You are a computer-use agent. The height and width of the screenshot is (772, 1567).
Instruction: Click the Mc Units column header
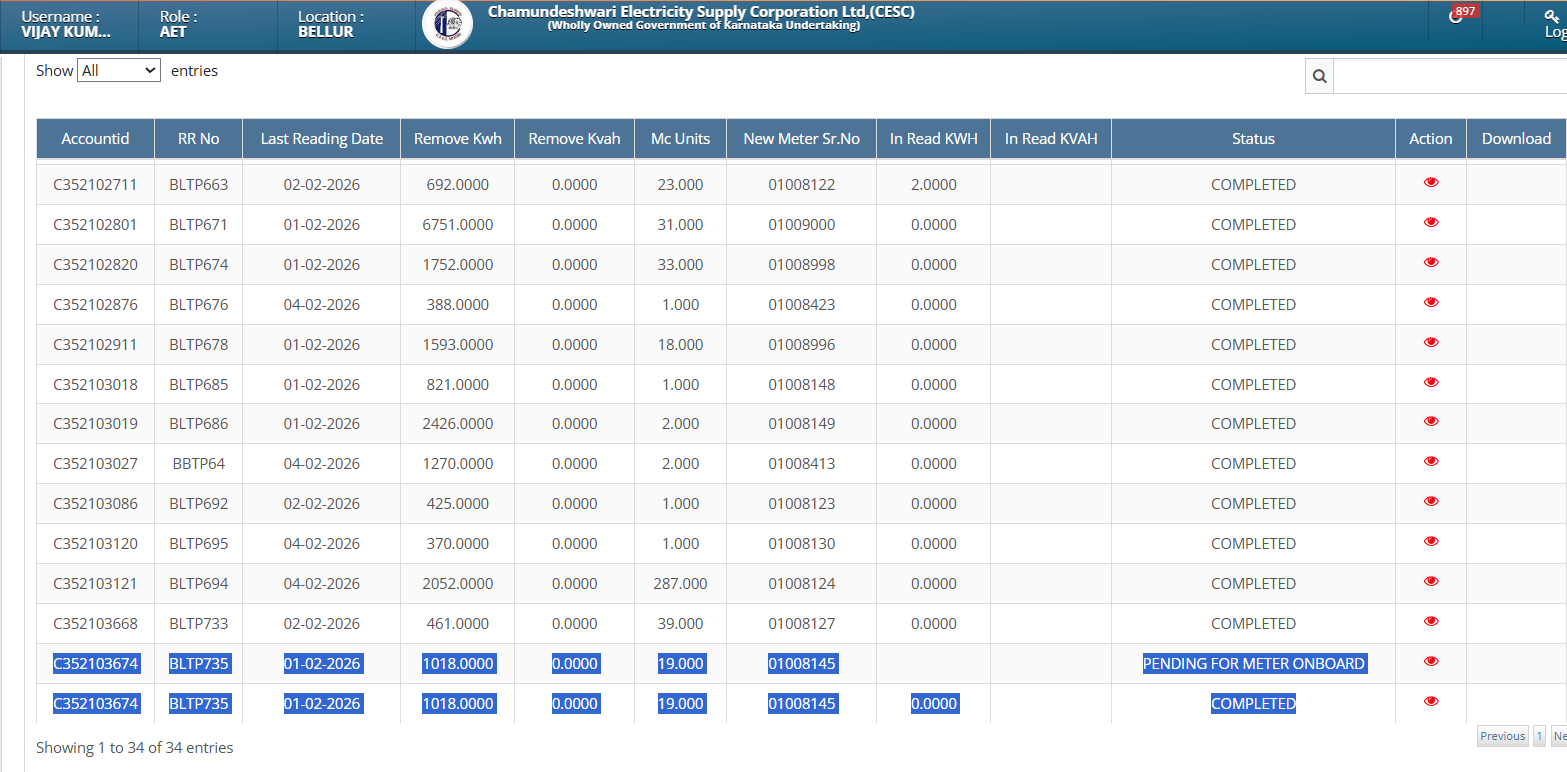coord(680,139)
